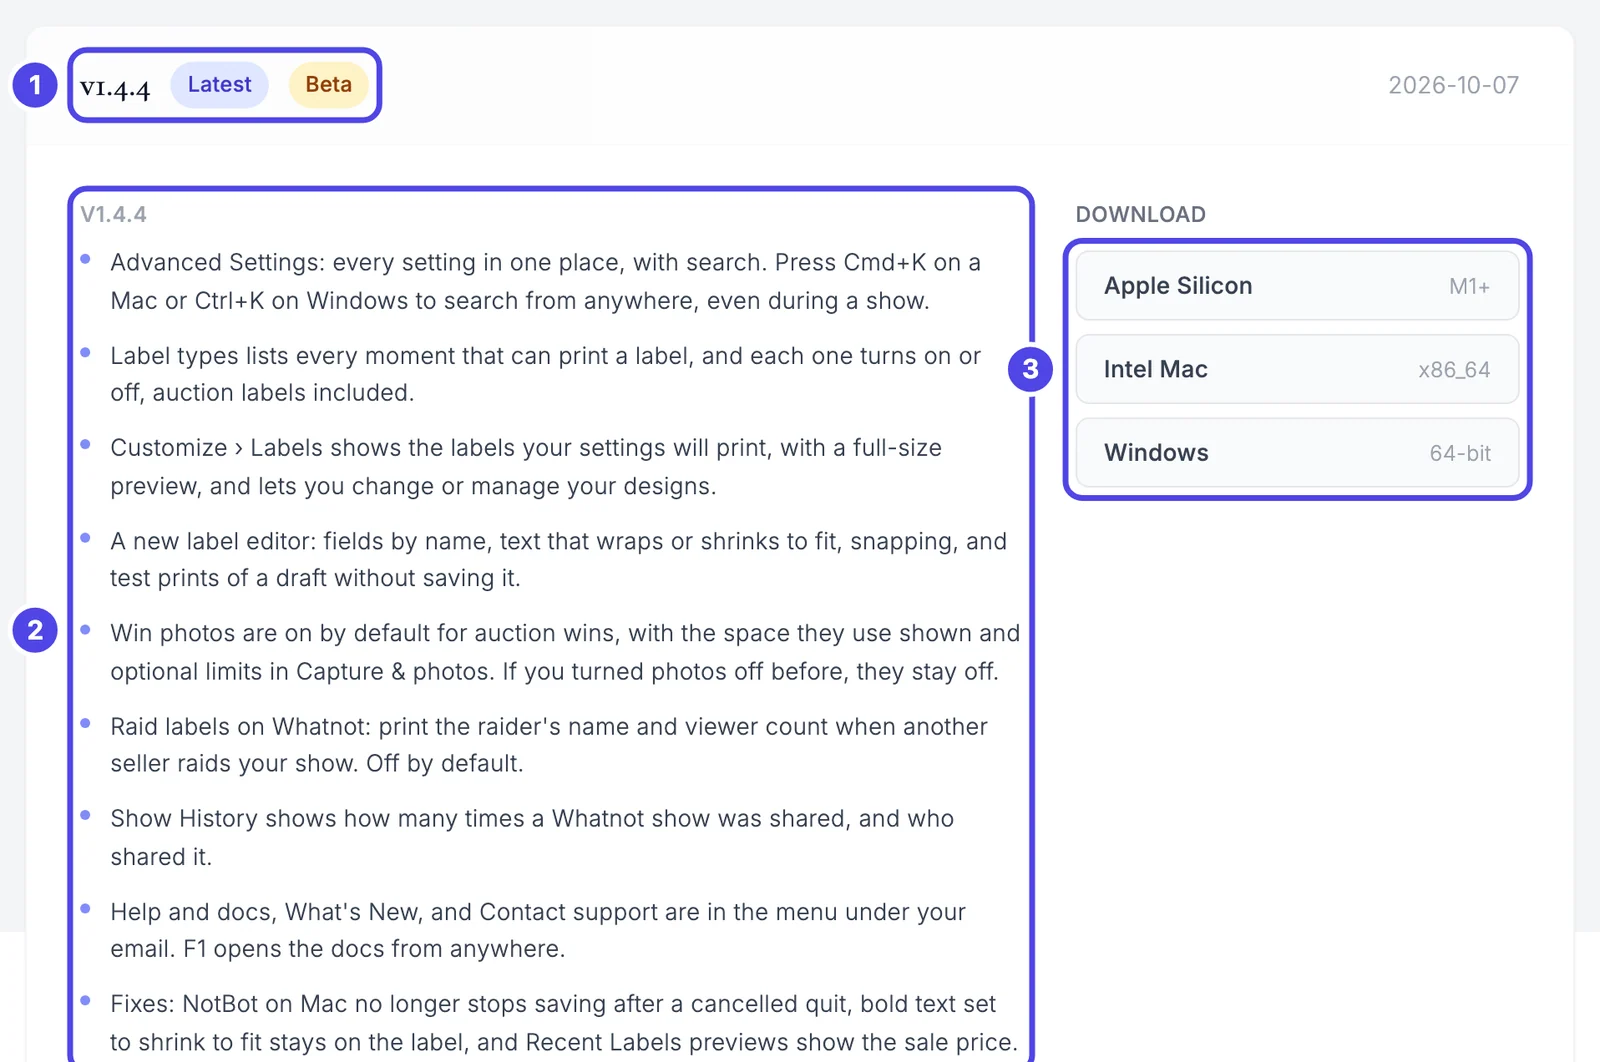
Task: Click the small V1.4.4 label above notes
Action: pyautogui.click(x=113, y=214)
